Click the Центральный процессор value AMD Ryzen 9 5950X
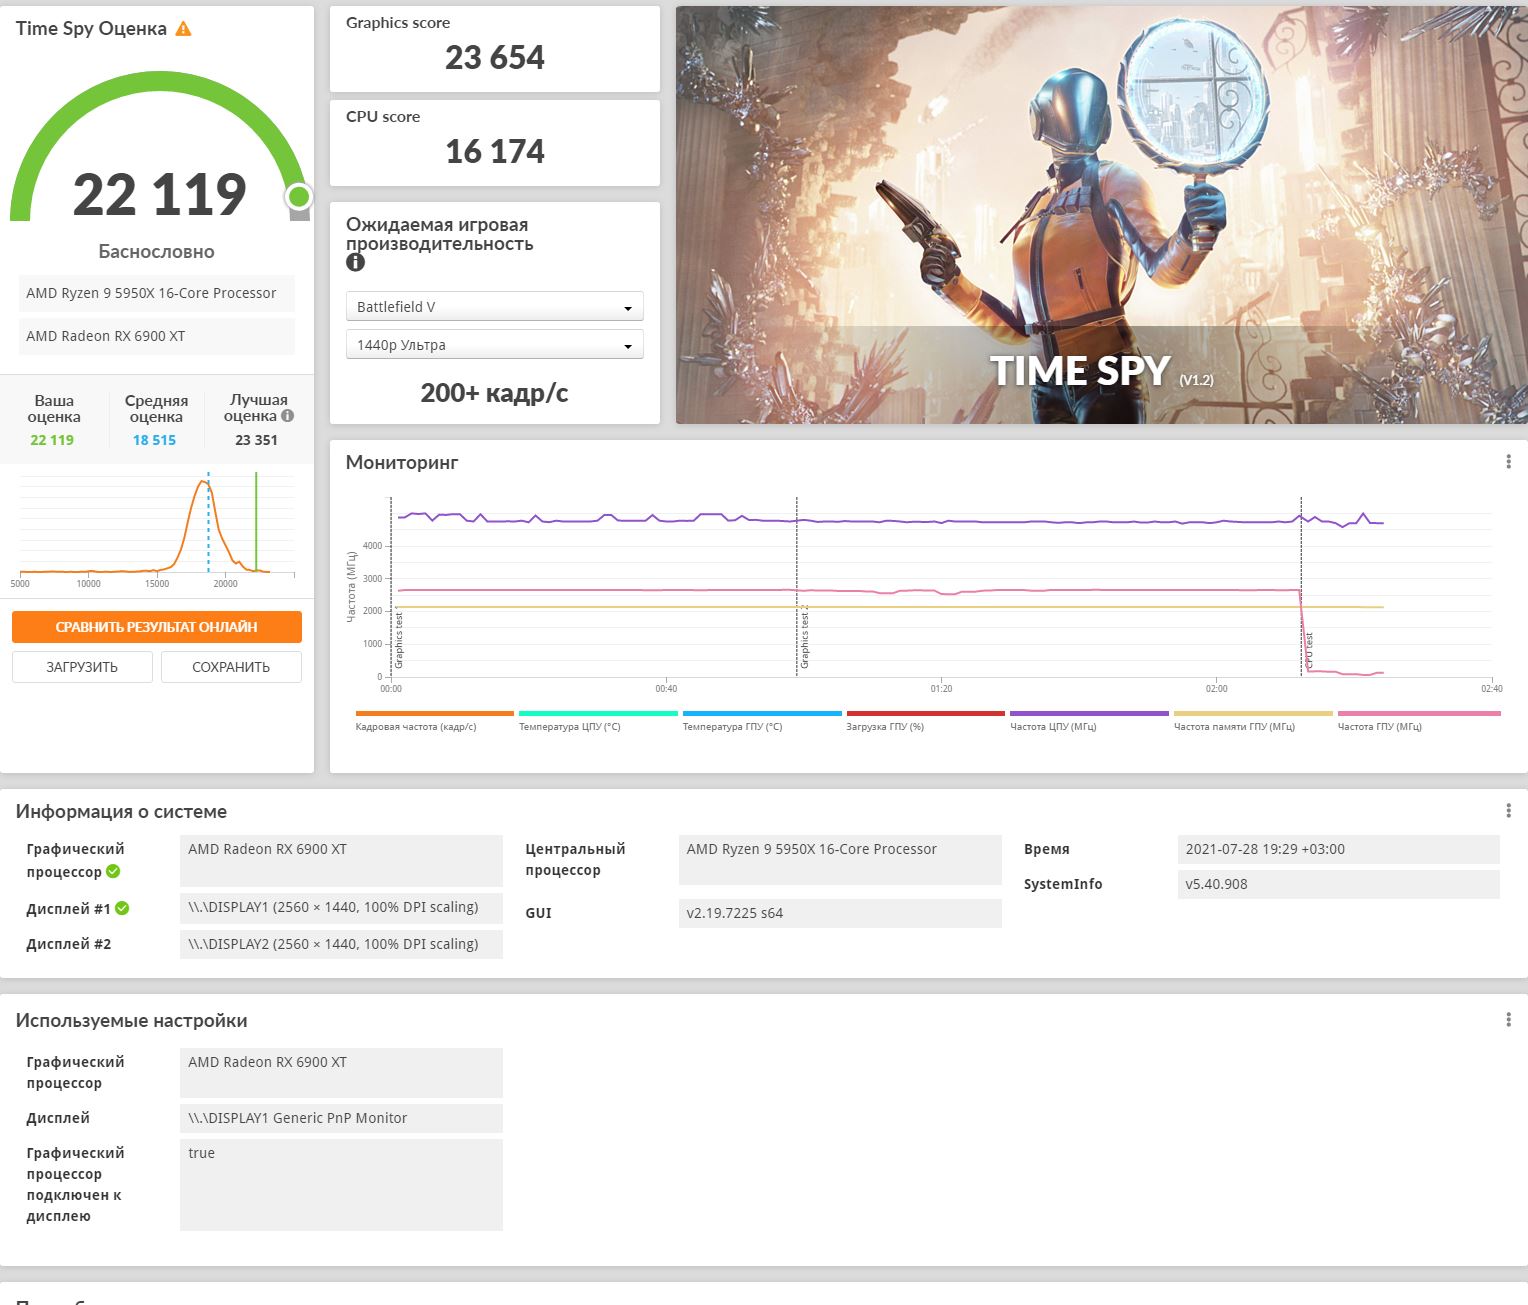 tap(840, 860)
